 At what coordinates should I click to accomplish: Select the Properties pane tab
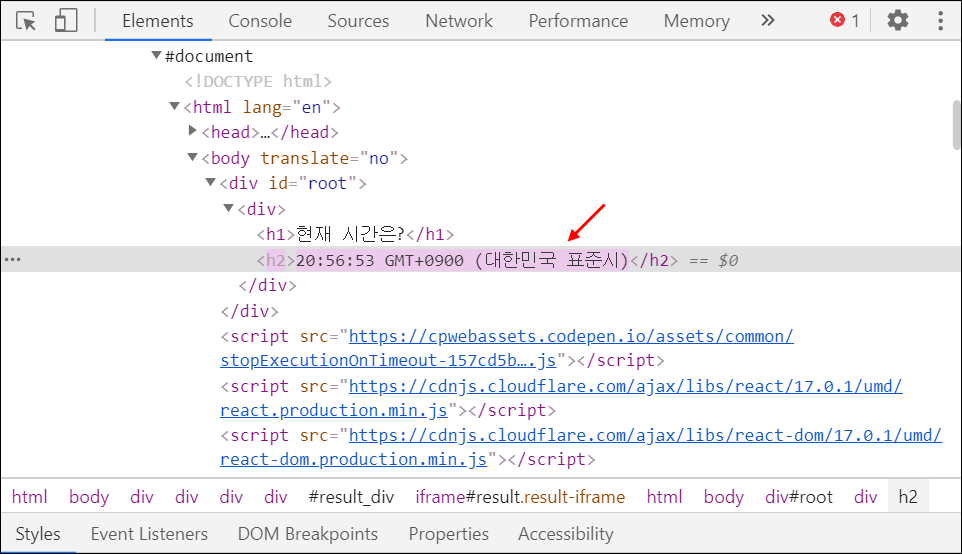coord(448,534)
